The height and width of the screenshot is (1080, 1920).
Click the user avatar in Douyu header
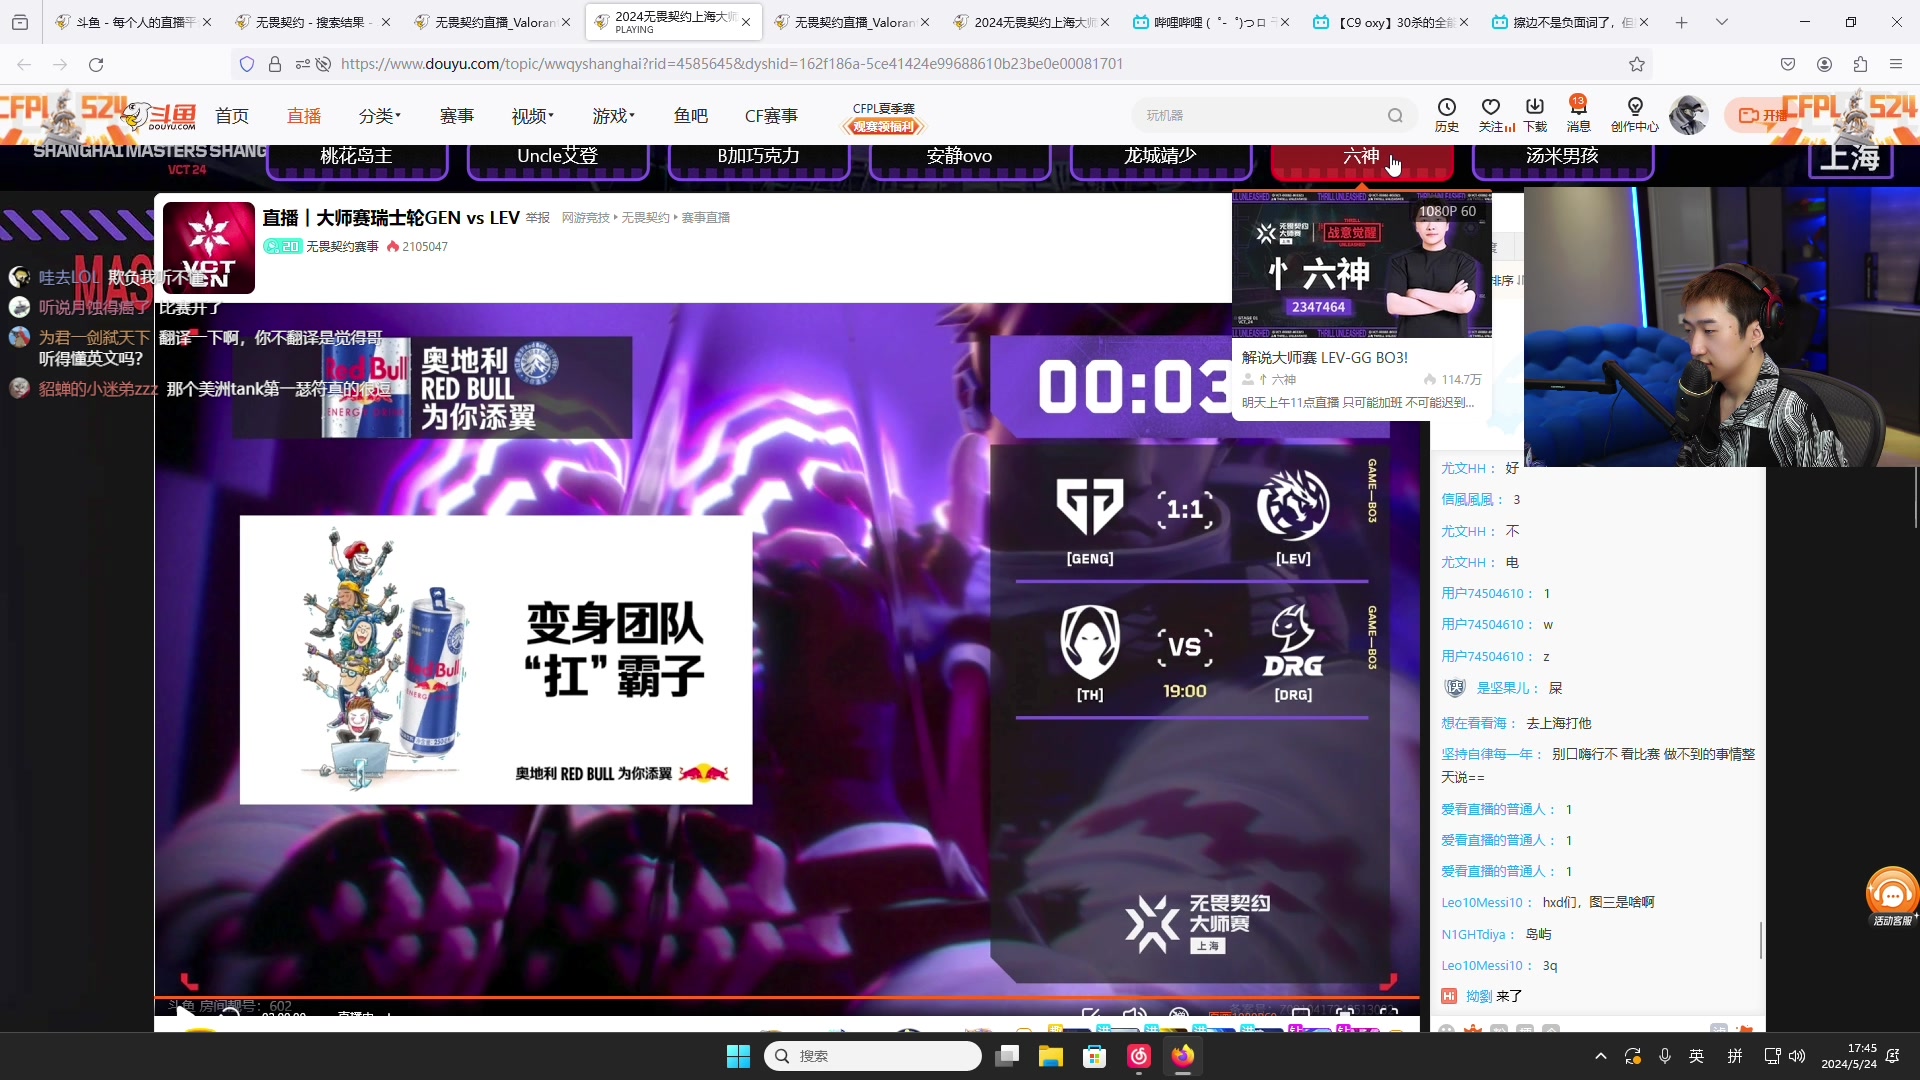point(1688,116)
